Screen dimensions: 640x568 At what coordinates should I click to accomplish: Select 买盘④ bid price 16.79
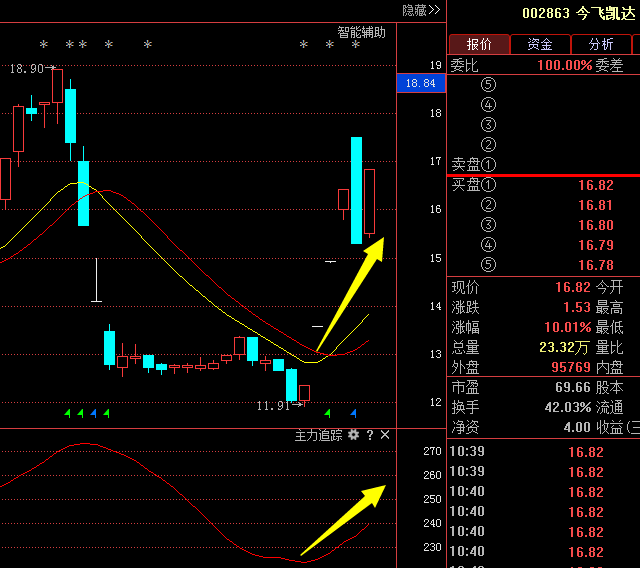tap(596, 245)
